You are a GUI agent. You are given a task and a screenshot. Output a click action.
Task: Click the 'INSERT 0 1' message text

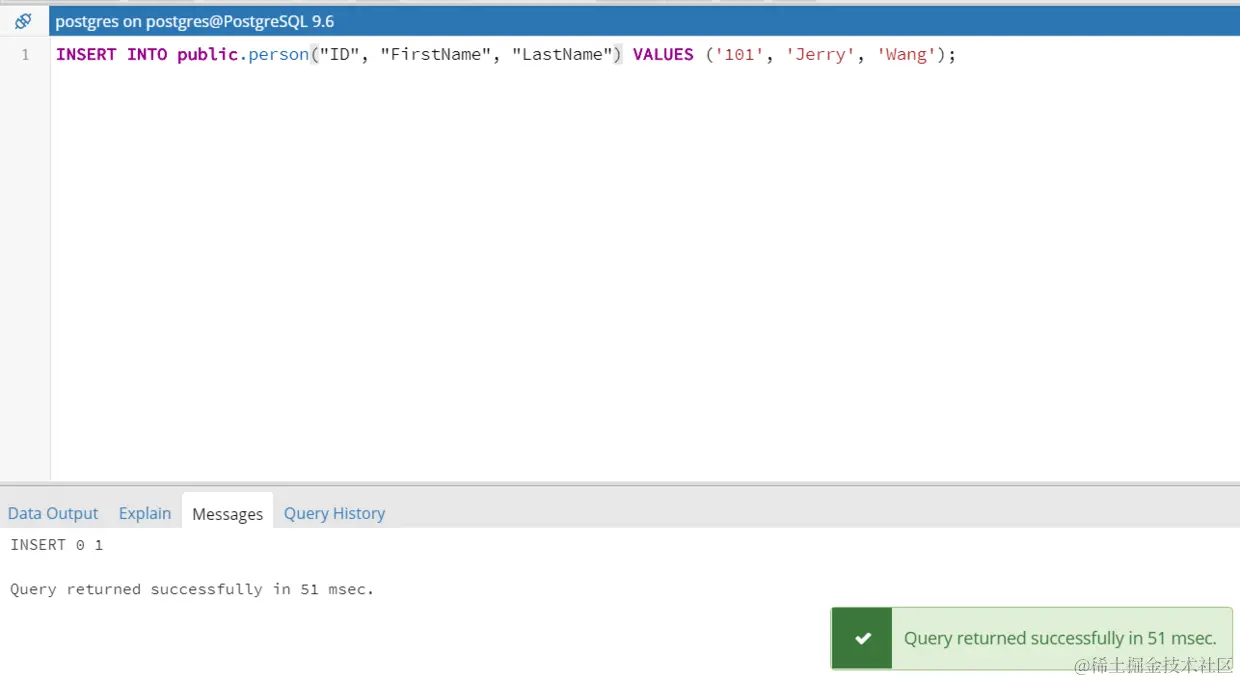coord(57,544)
